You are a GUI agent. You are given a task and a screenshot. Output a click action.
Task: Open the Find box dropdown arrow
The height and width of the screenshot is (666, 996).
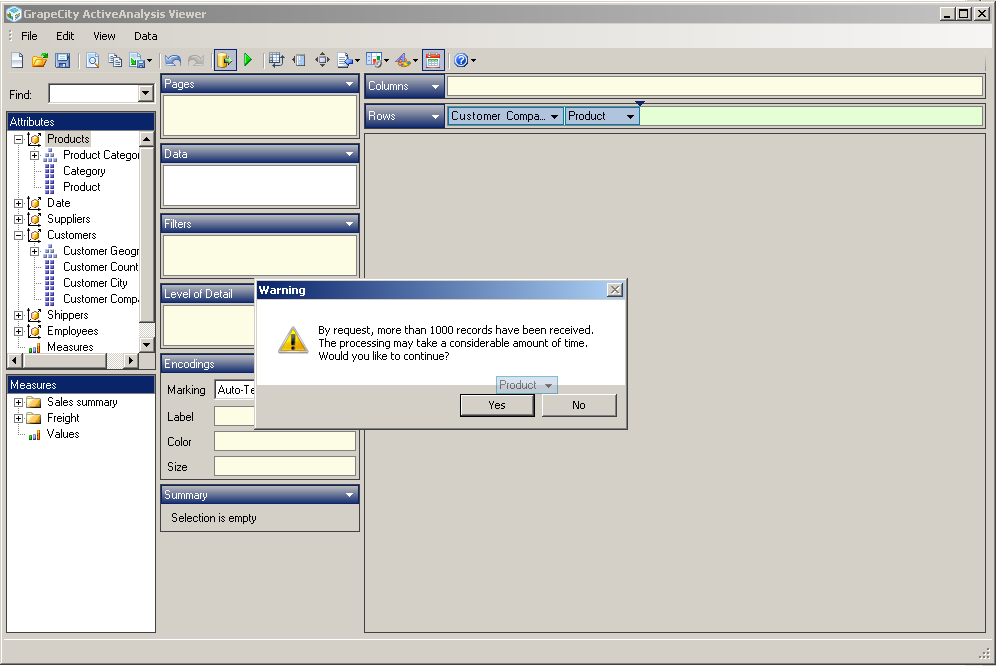tap(145, 94)
